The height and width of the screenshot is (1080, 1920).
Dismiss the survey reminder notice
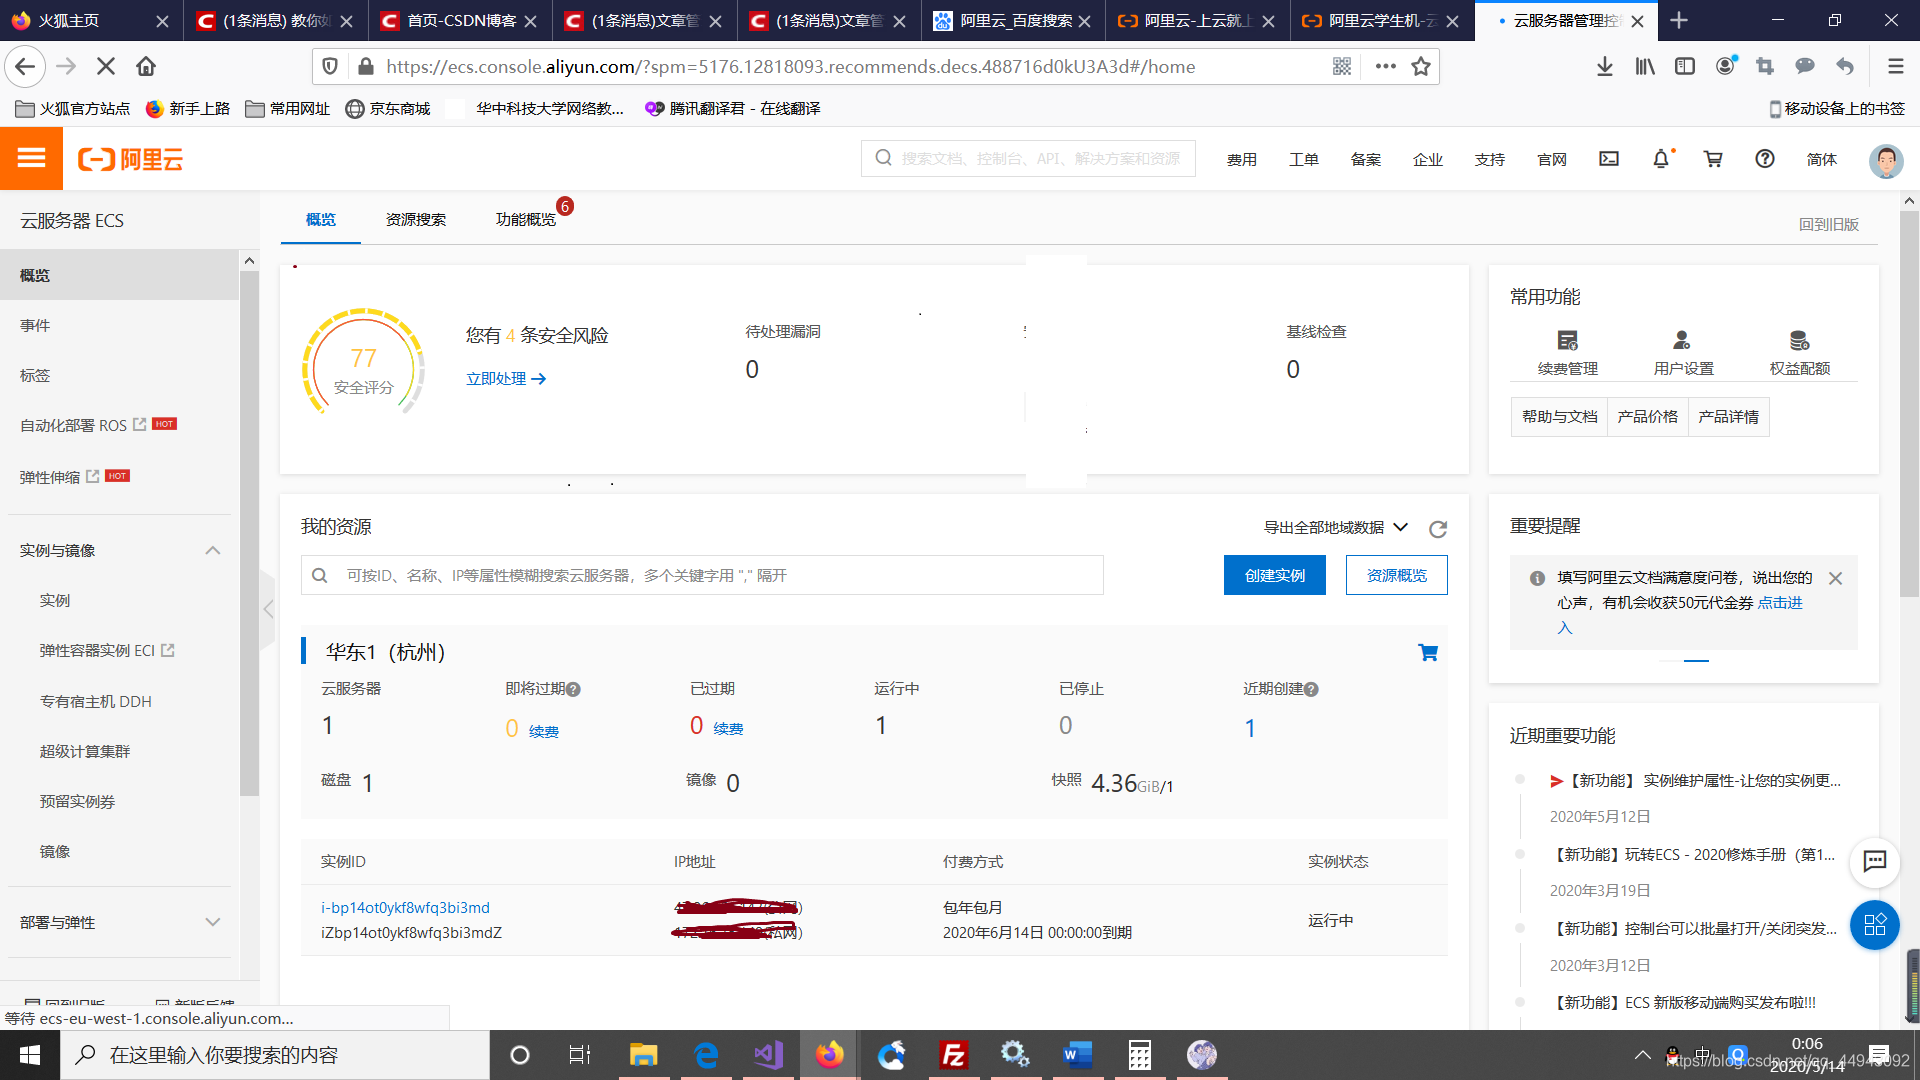pos(1835,578)
